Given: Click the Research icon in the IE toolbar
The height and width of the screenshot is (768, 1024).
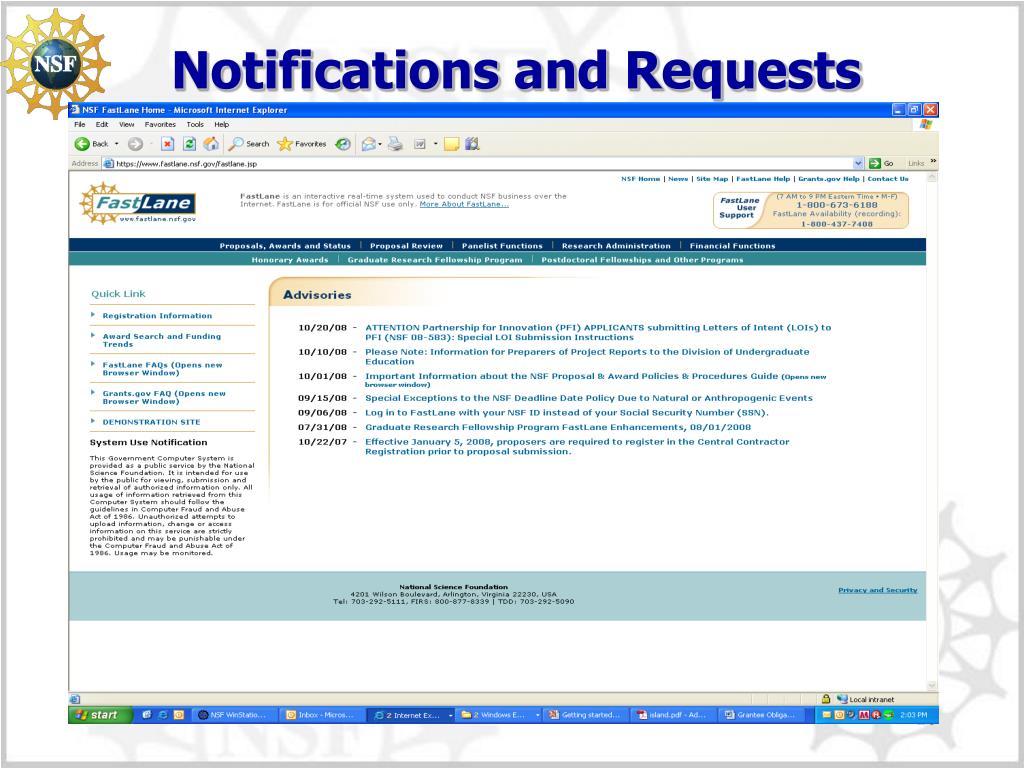Looking at the screenshot, I should tap(472, 144).
